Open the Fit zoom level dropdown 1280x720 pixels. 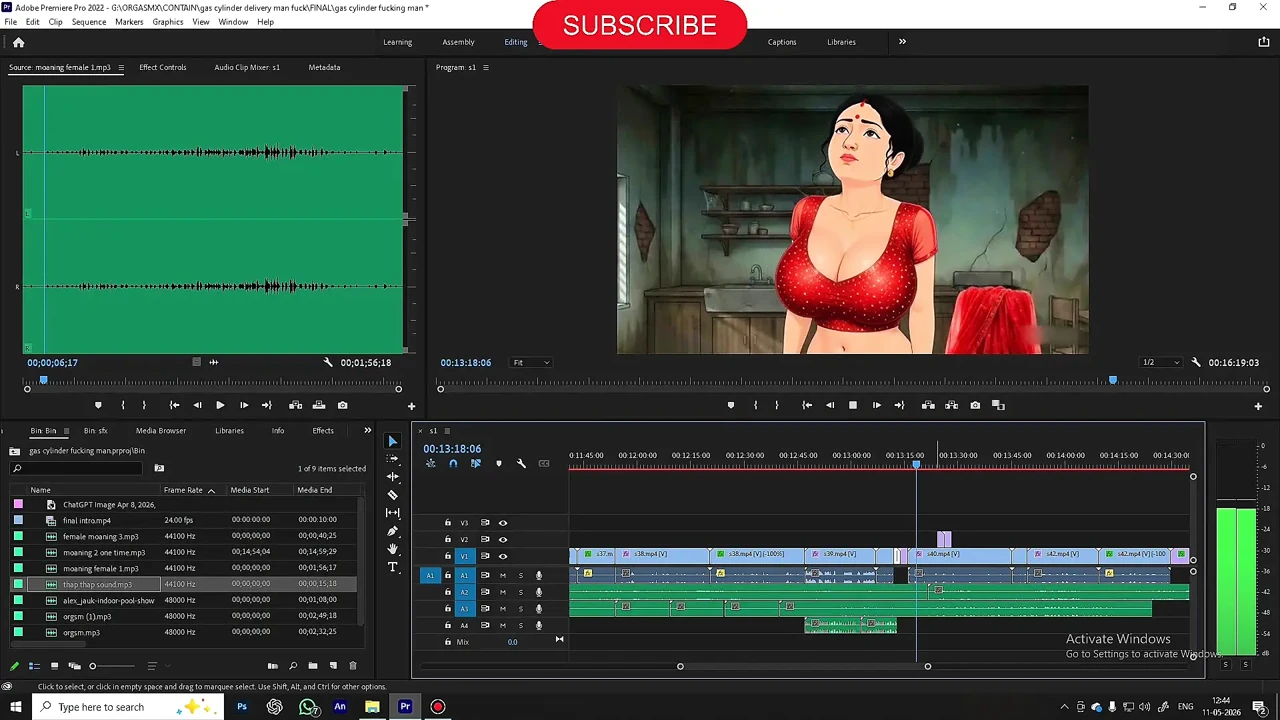click(531, 362)
